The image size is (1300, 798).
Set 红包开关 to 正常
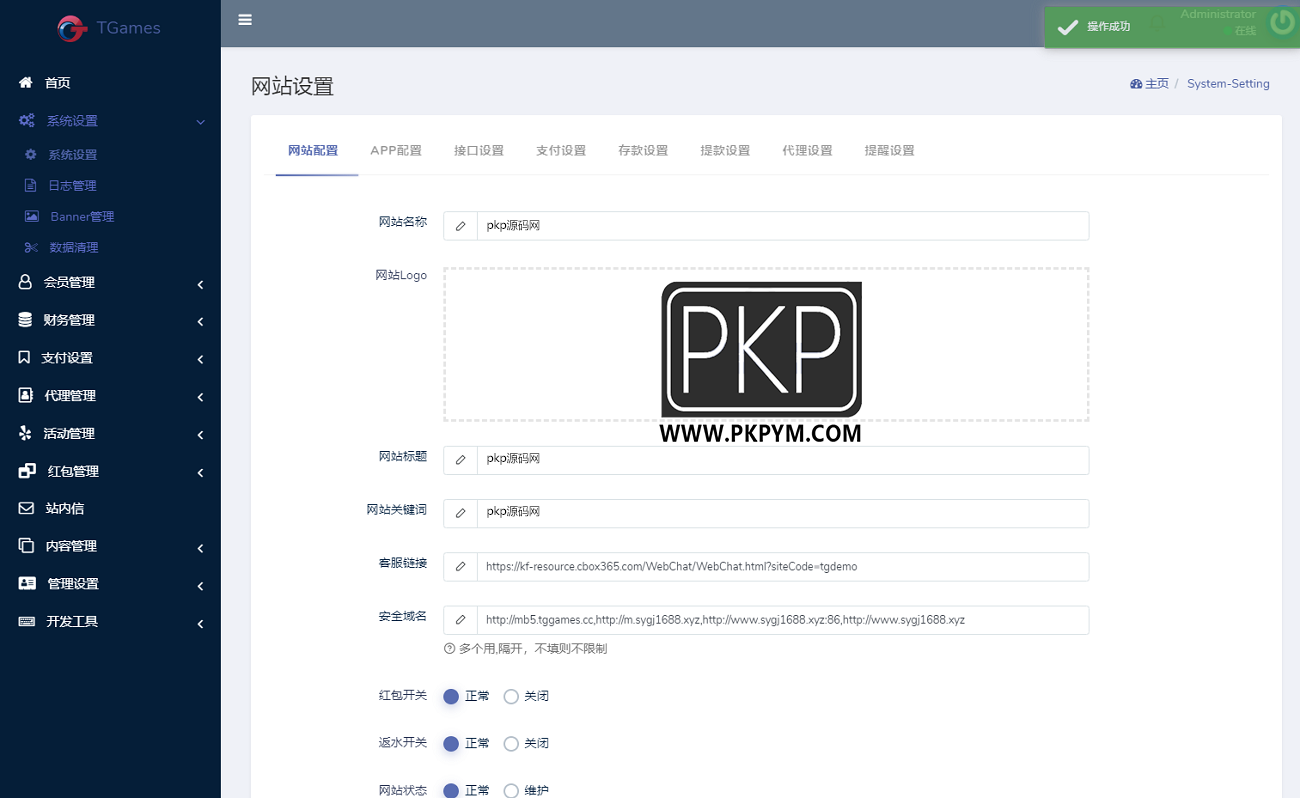coord(451,696)
